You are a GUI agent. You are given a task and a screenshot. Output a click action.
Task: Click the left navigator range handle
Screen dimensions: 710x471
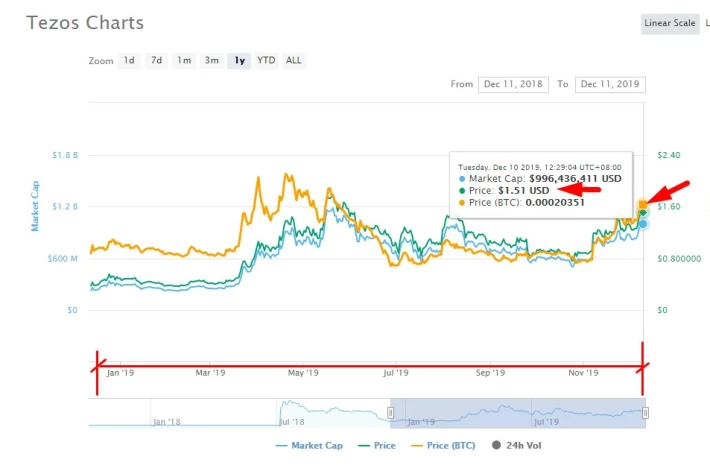click(390, 413)
